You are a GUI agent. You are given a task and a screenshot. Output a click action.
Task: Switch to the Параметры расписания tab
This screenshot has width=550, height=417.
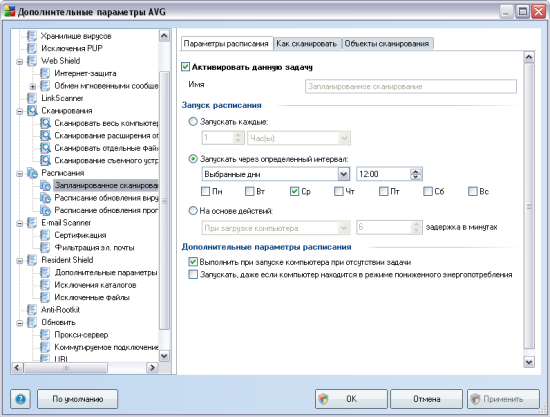tap(226, 43)
